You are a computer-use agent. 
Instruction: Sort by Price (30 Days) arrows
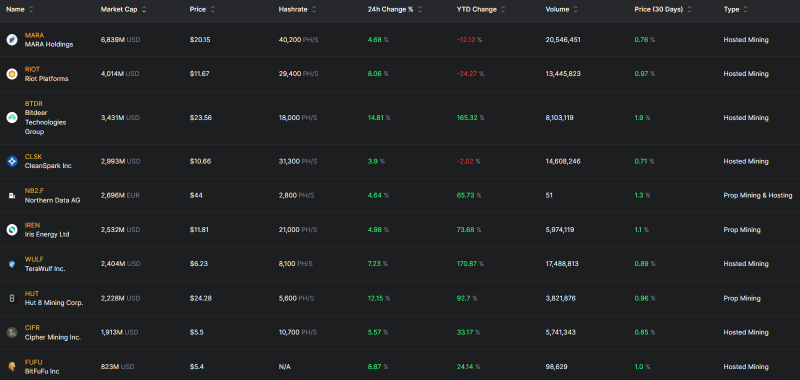click(x=689, y=9)
